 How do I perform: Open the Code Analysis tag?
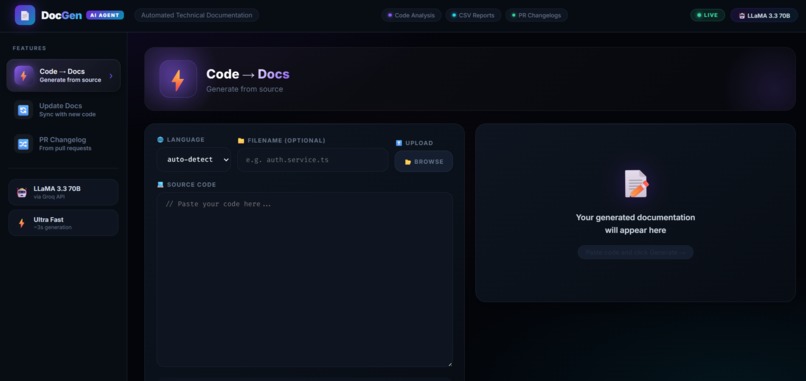click(411, 15)
